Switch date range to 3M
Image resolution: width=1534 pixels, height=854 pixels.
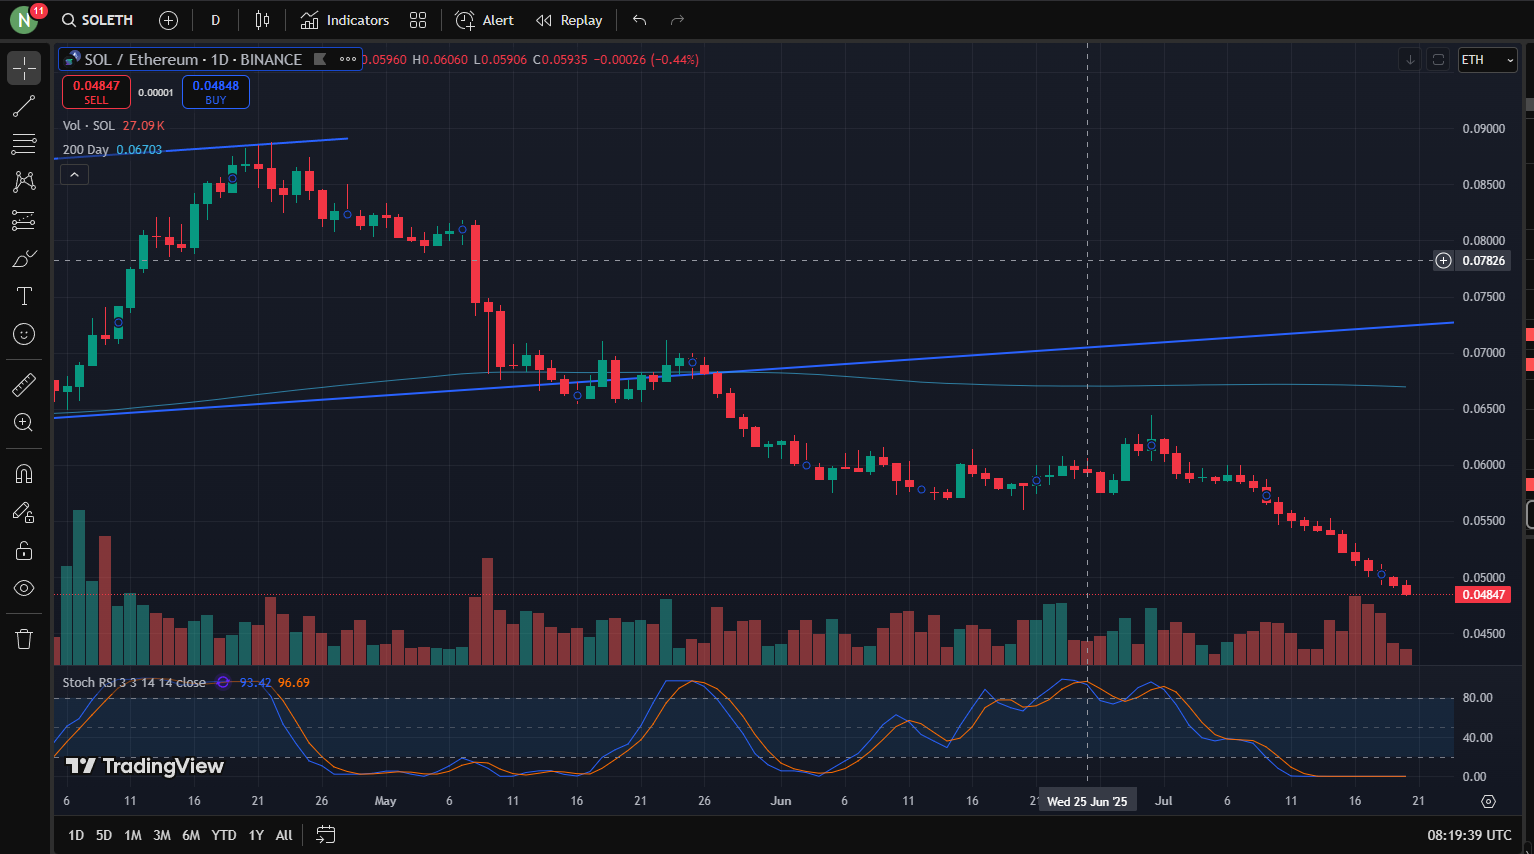coord(162,835)
